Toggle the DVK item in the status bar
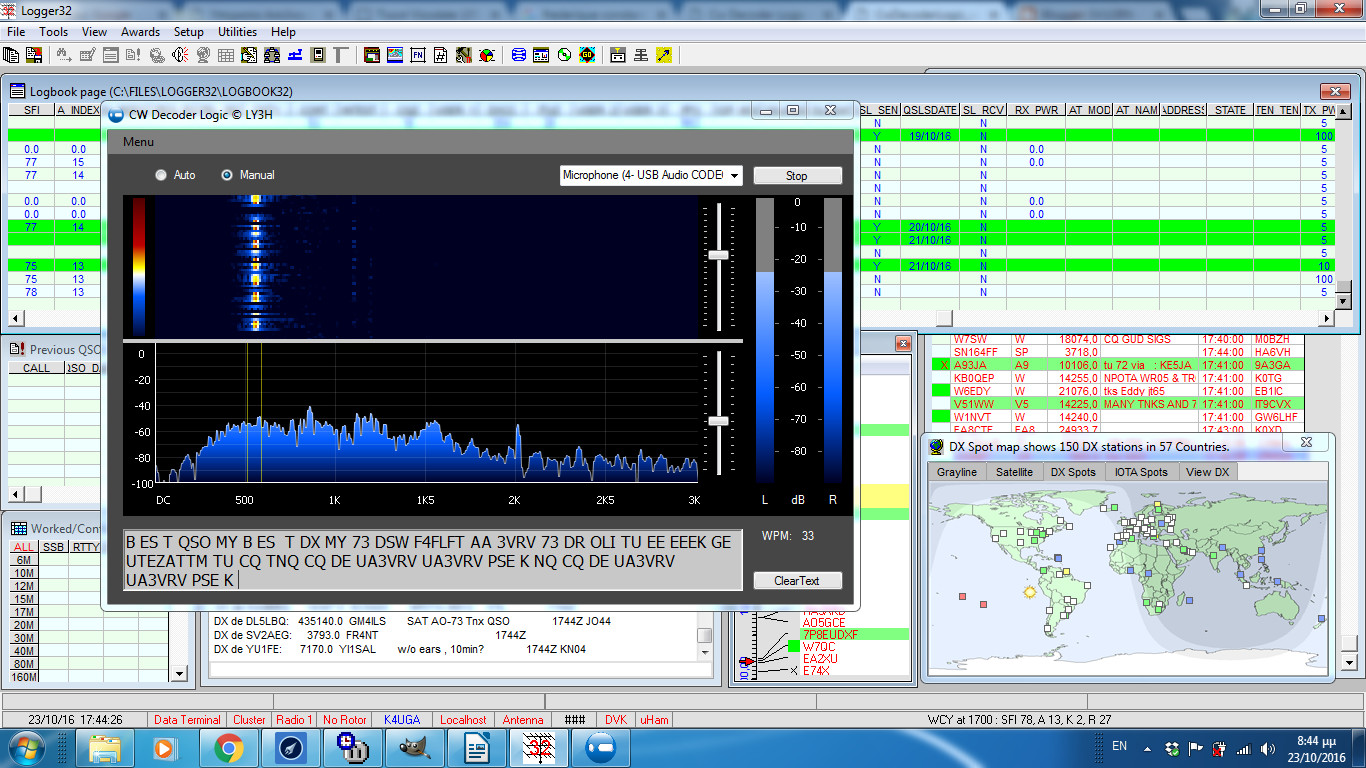This screenshot has width=1366, height=768. (616, 719)
